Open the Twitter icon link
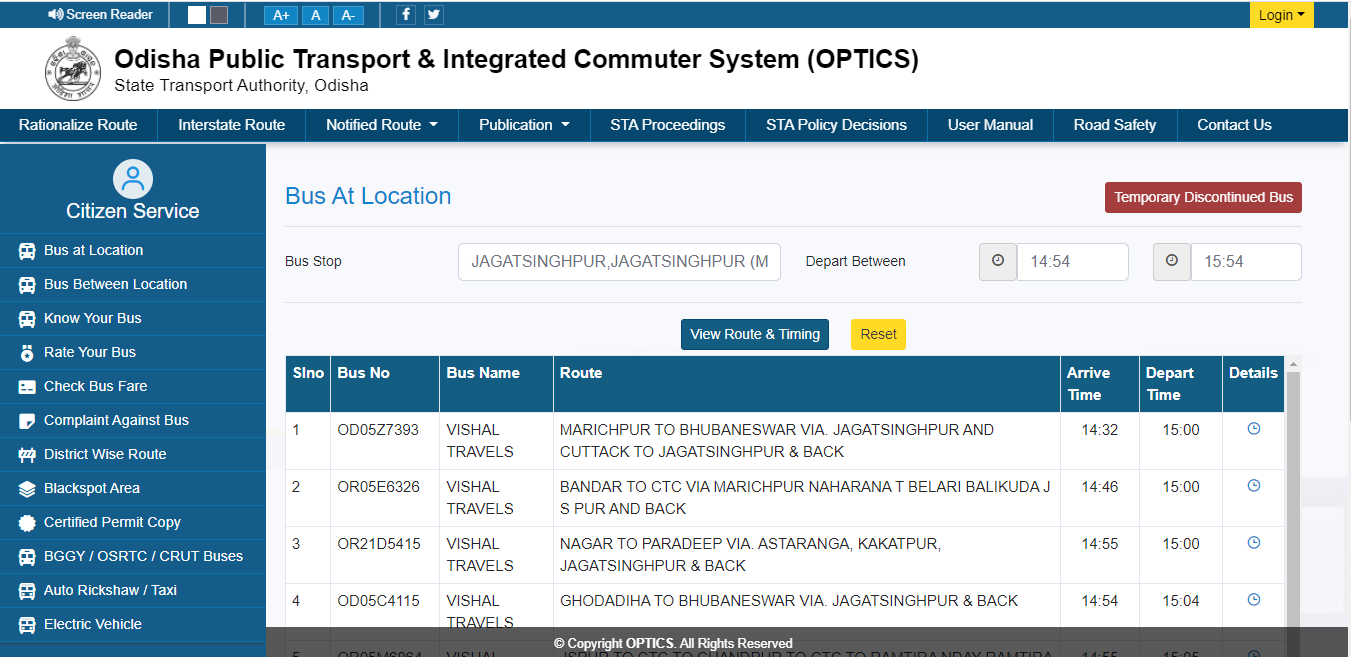The image size is (1351, 657). [x=433, y=14]
